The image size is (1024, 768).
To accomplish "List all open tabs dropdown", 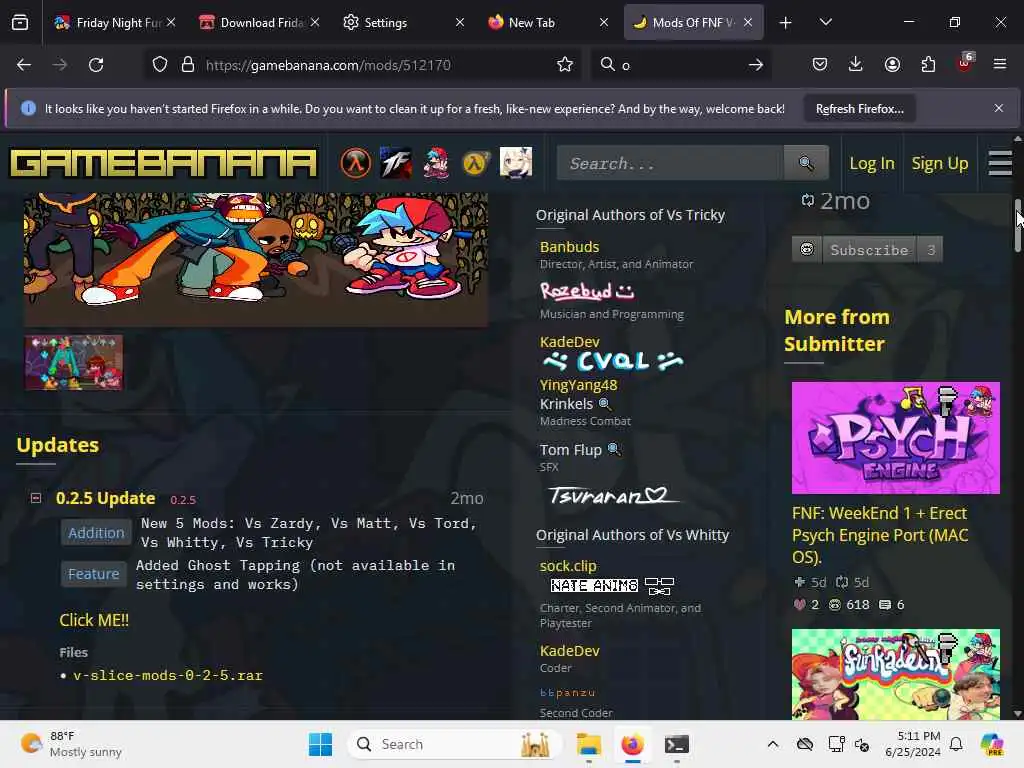I will pyautogui.click(x=825, y=22).
